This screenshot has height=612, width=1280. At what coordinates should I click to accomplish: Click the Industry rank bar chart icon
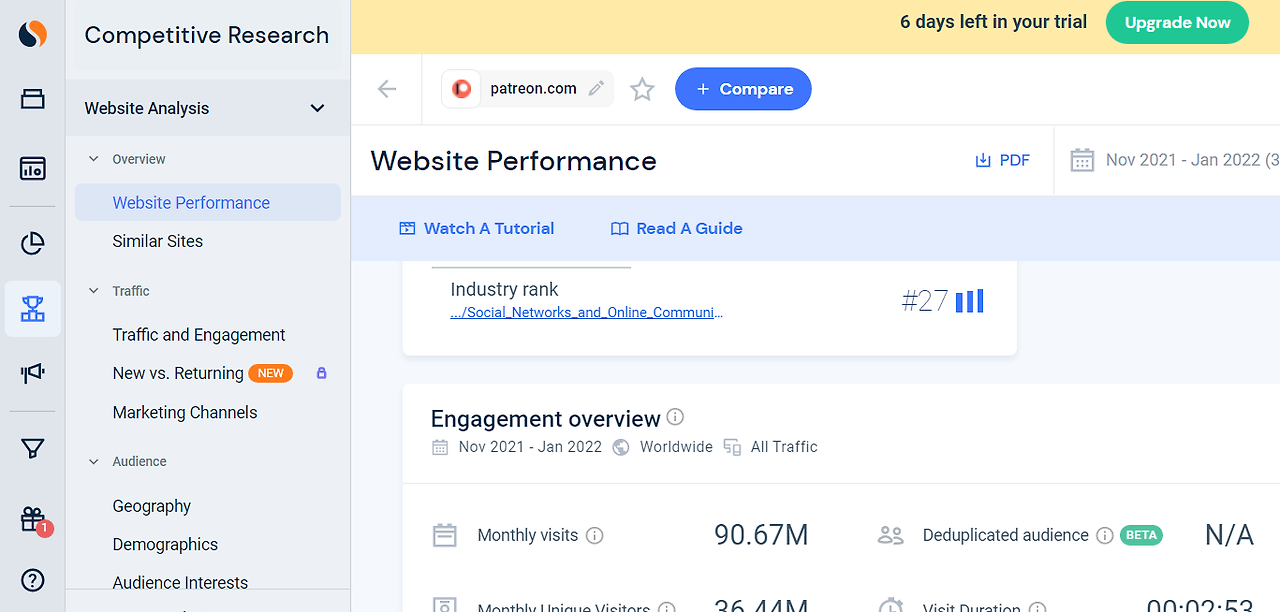[x=969, y=301]
